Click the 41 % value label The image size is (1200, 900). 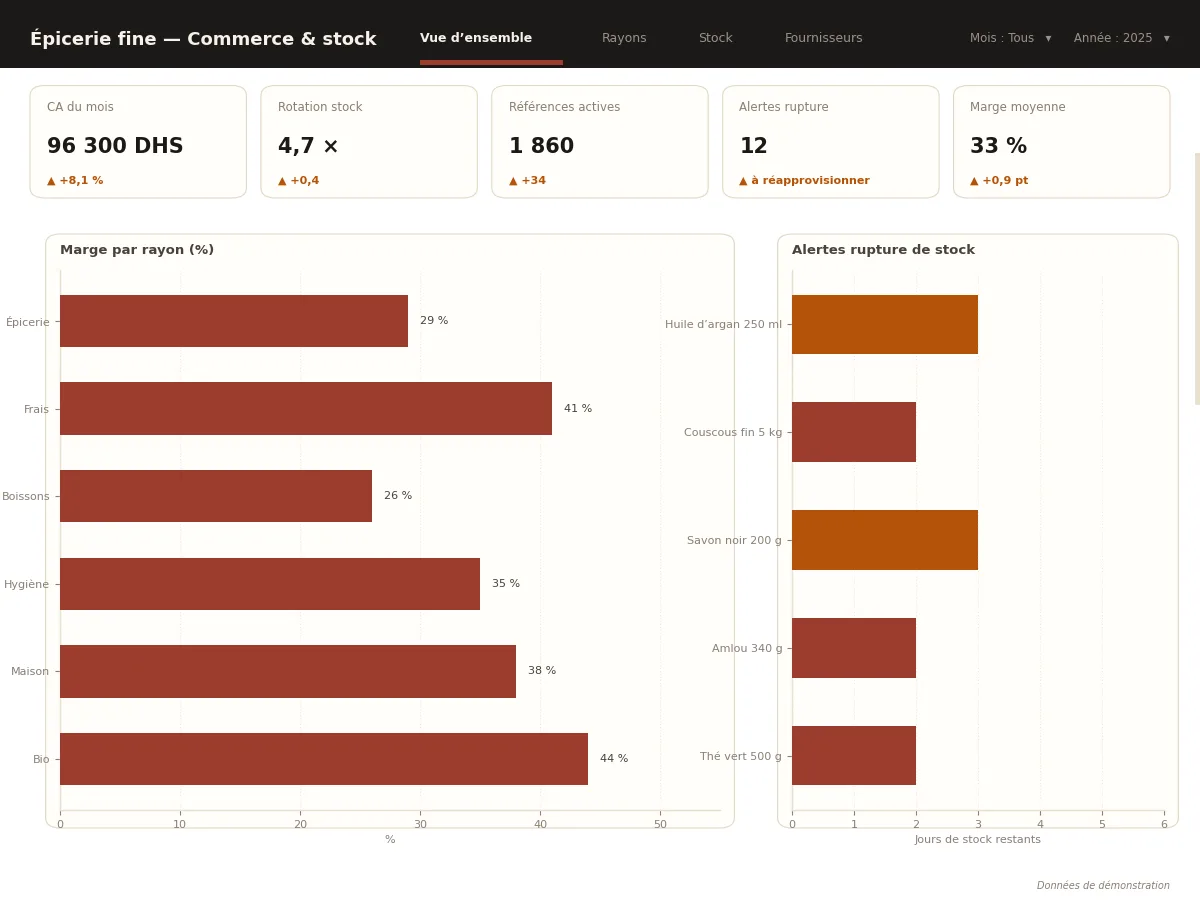pos(578,409)
